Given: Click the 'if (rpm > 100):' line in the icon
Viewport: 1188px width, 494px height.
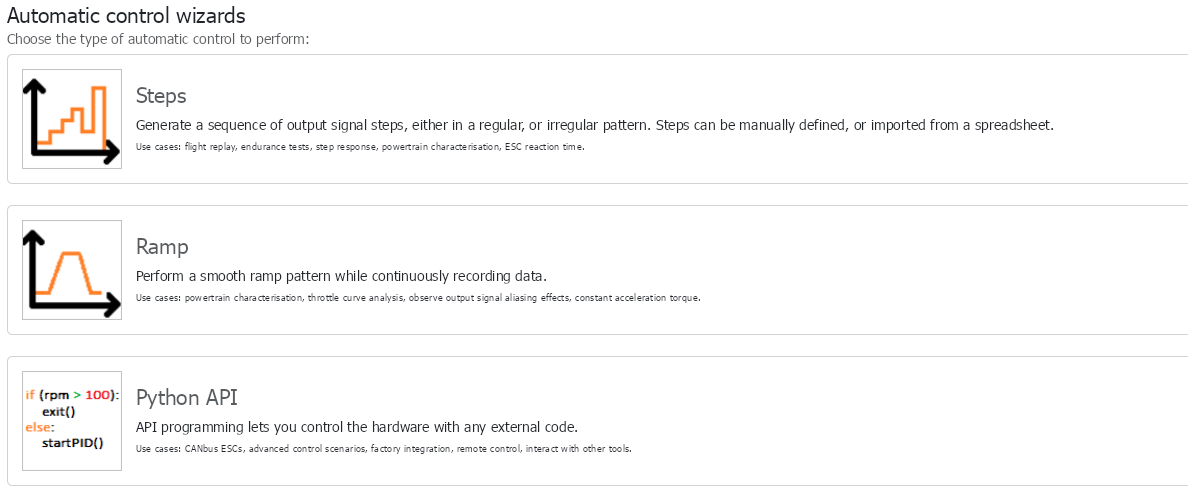Looking at the screenshot, I should click(x=72, y=395).
